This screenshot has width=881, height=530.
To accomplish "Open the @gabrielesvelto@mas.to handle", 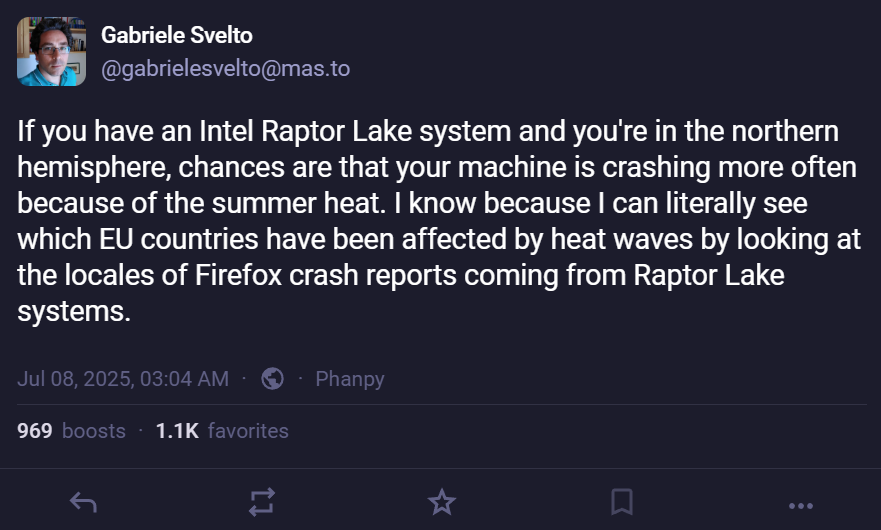I will tap(225, 68).
